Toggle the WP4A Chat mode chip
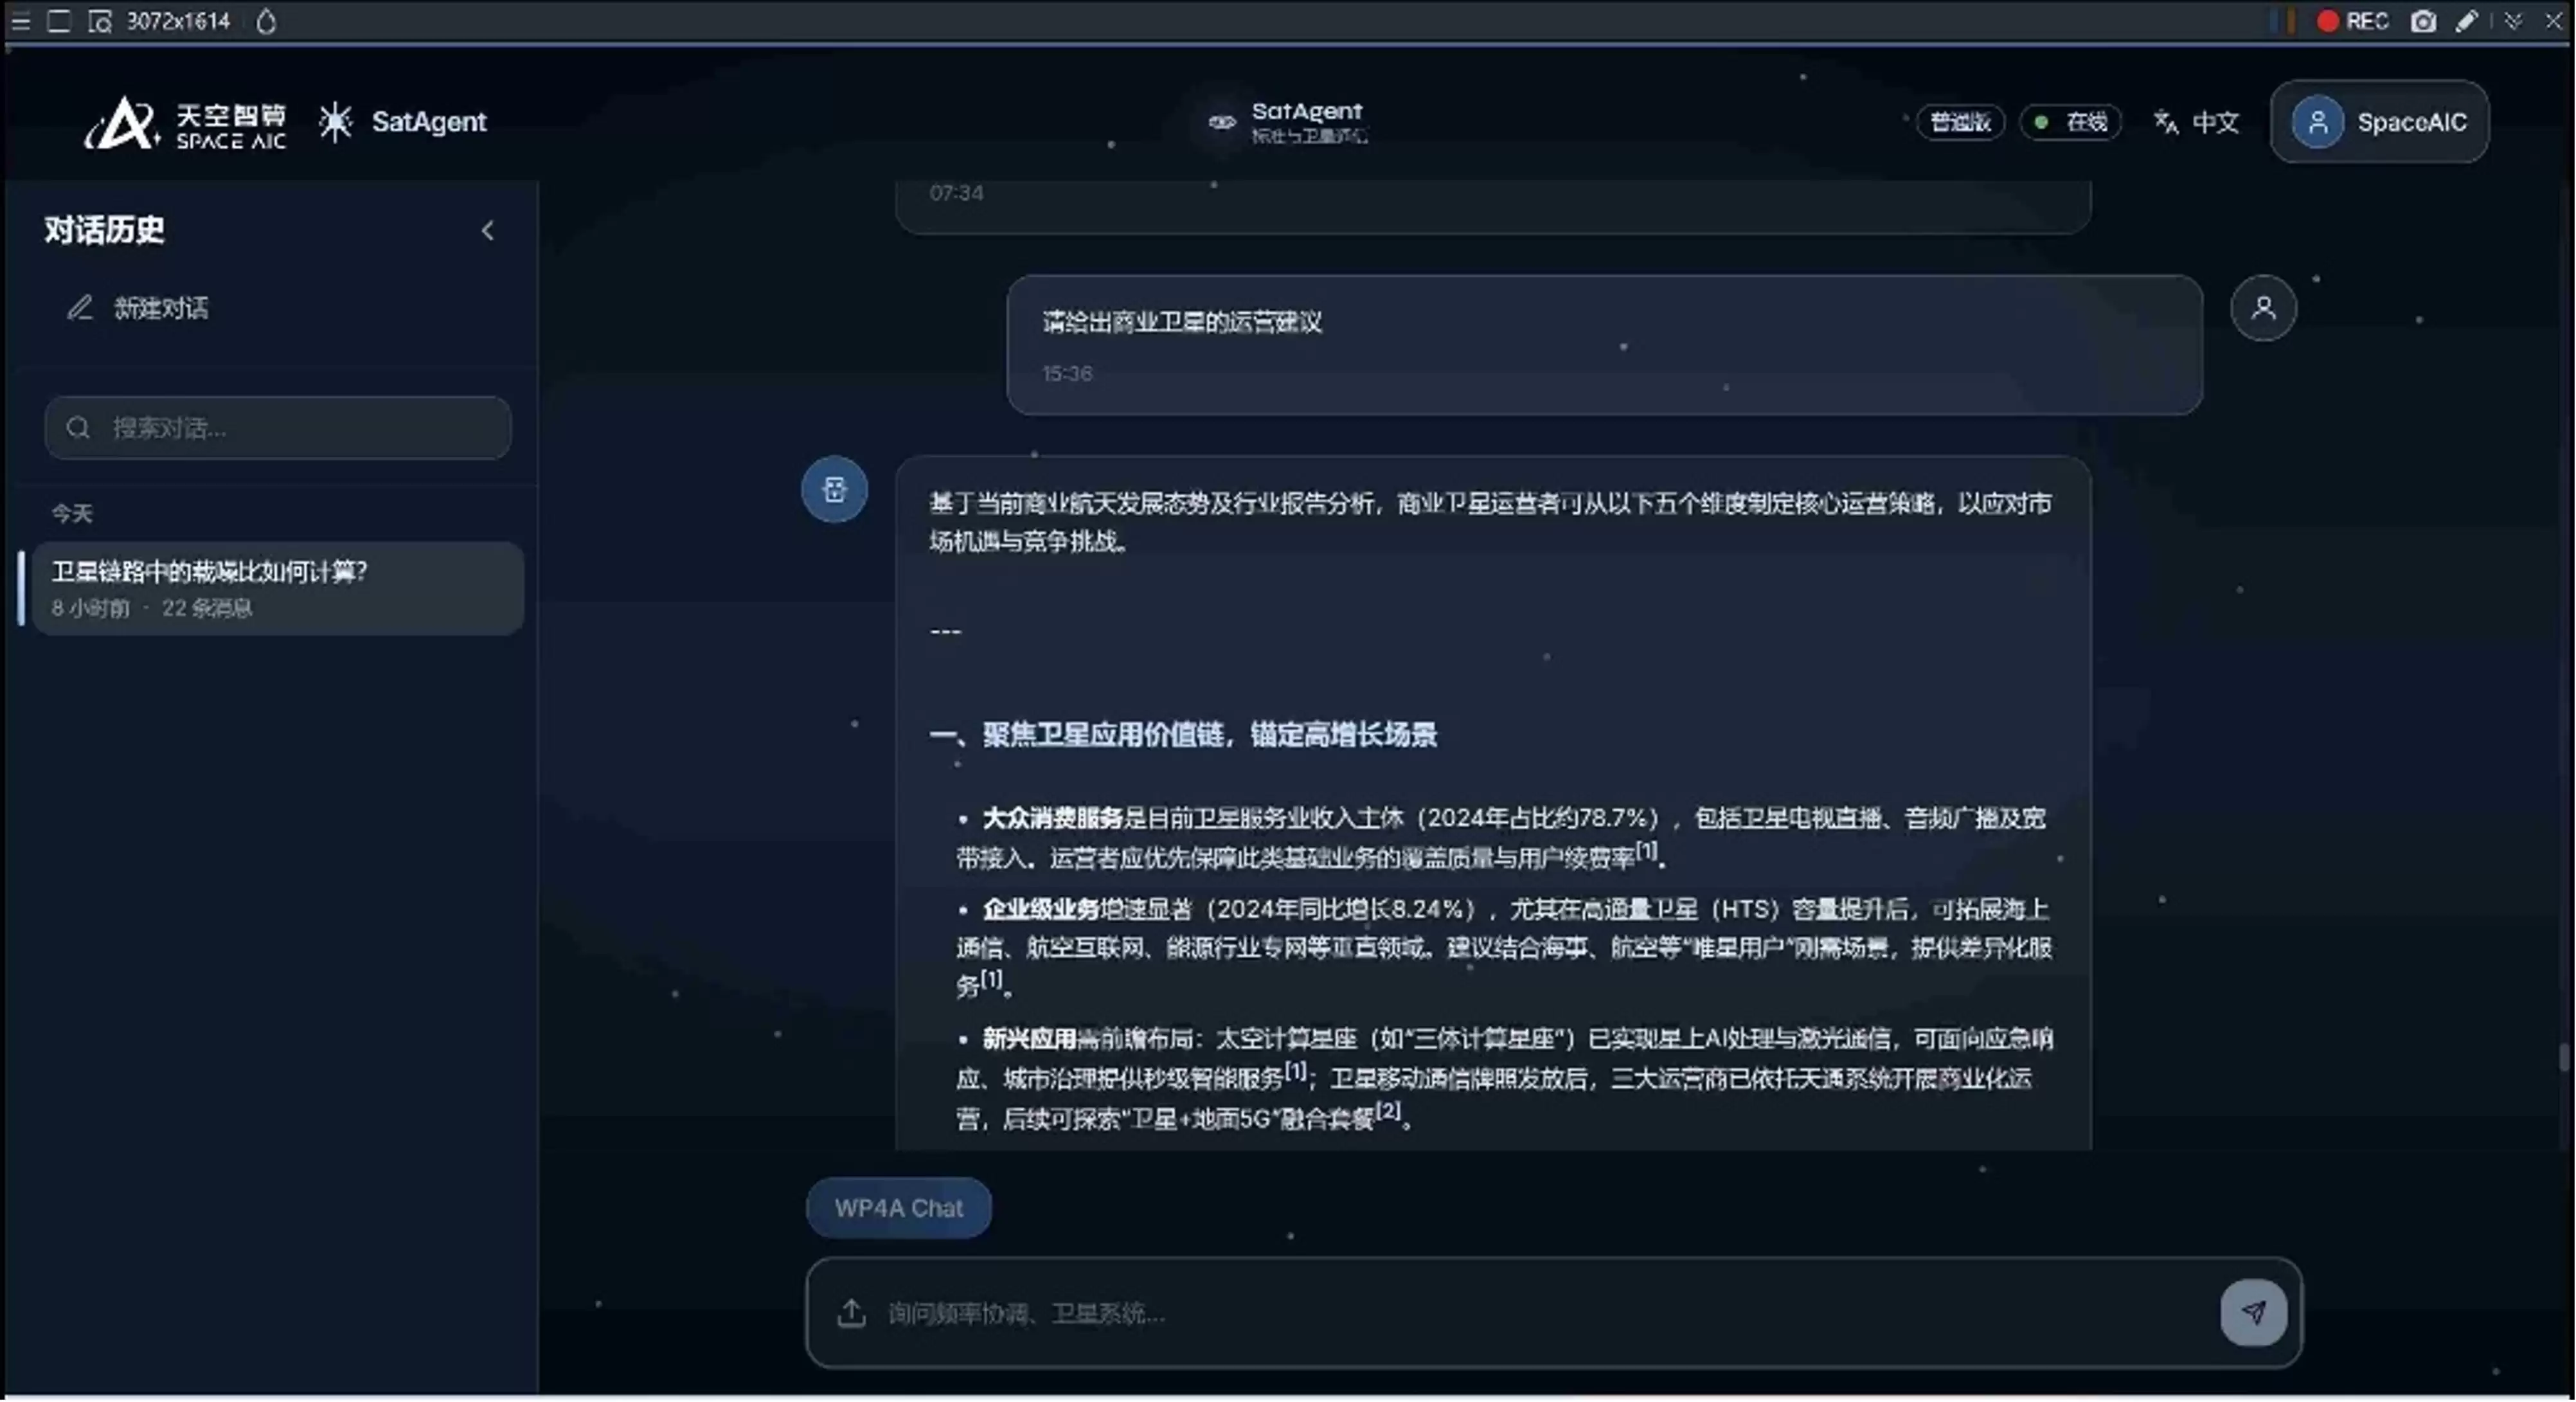2576x1402 pixels. point(898,1207)
